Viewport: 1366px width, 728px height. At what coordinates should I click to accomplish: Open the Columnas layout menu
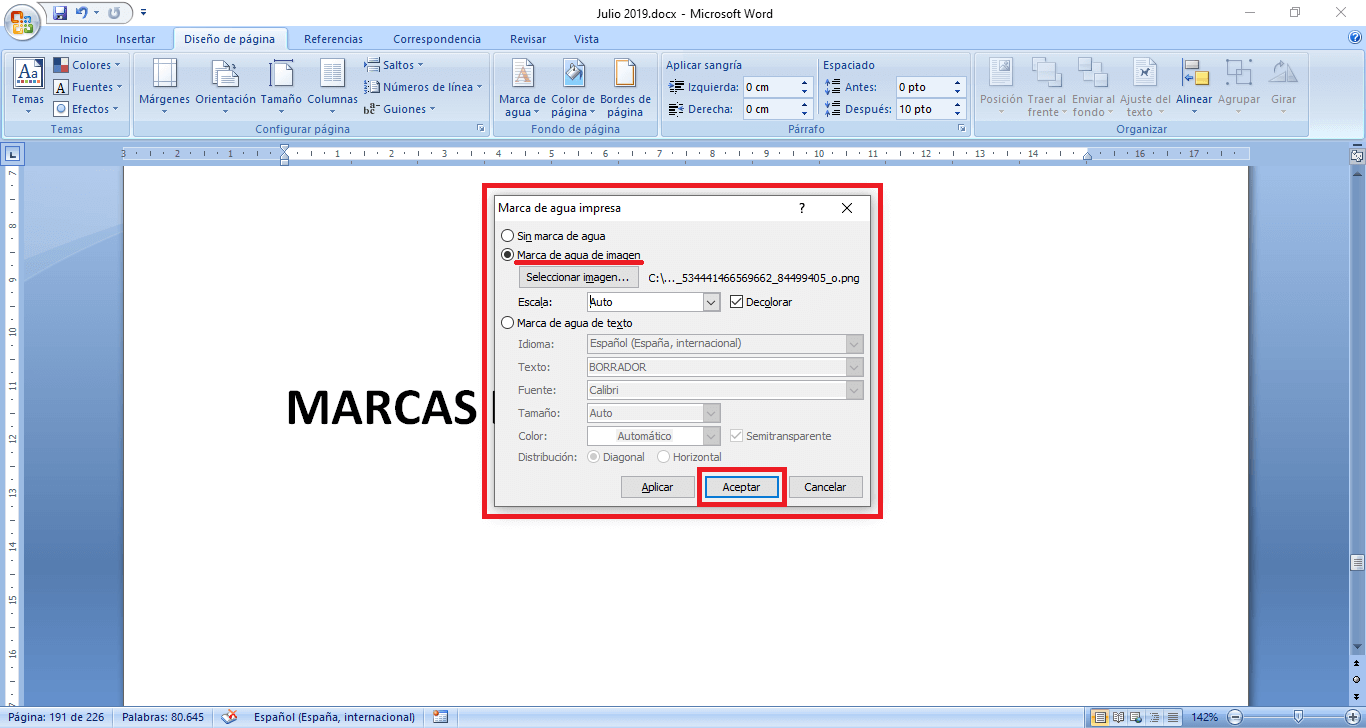coord(332,87)
